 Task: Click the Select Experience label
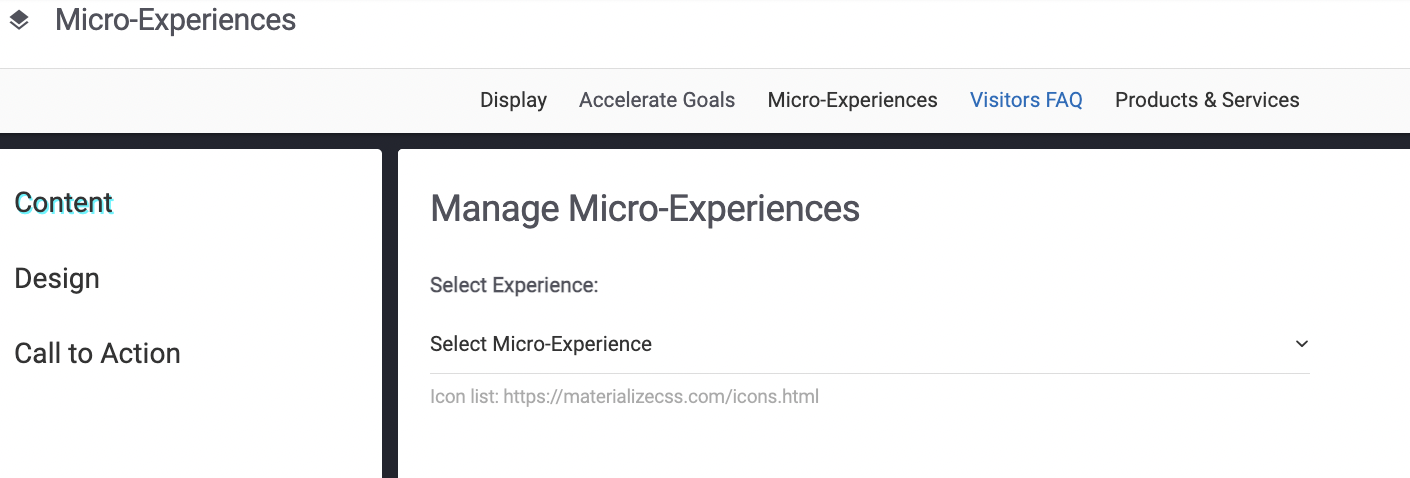pyautogui.click(x=513, y=286)
